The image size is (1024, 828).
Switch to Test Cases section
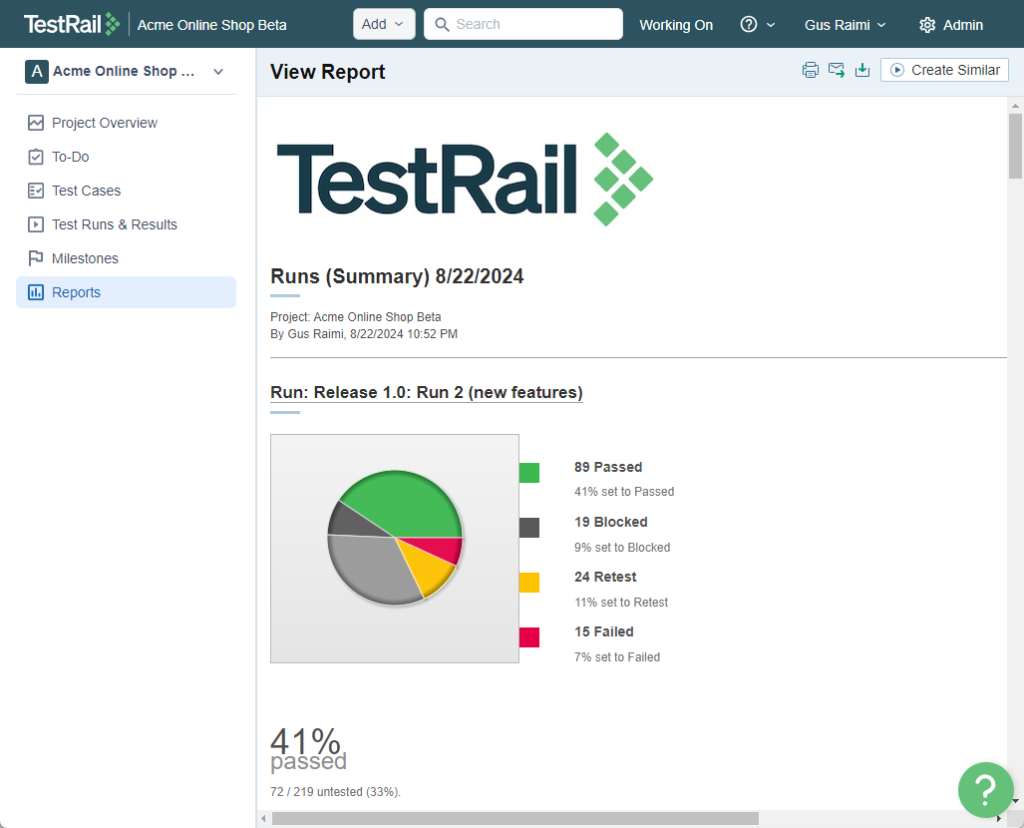pos(35,190)
